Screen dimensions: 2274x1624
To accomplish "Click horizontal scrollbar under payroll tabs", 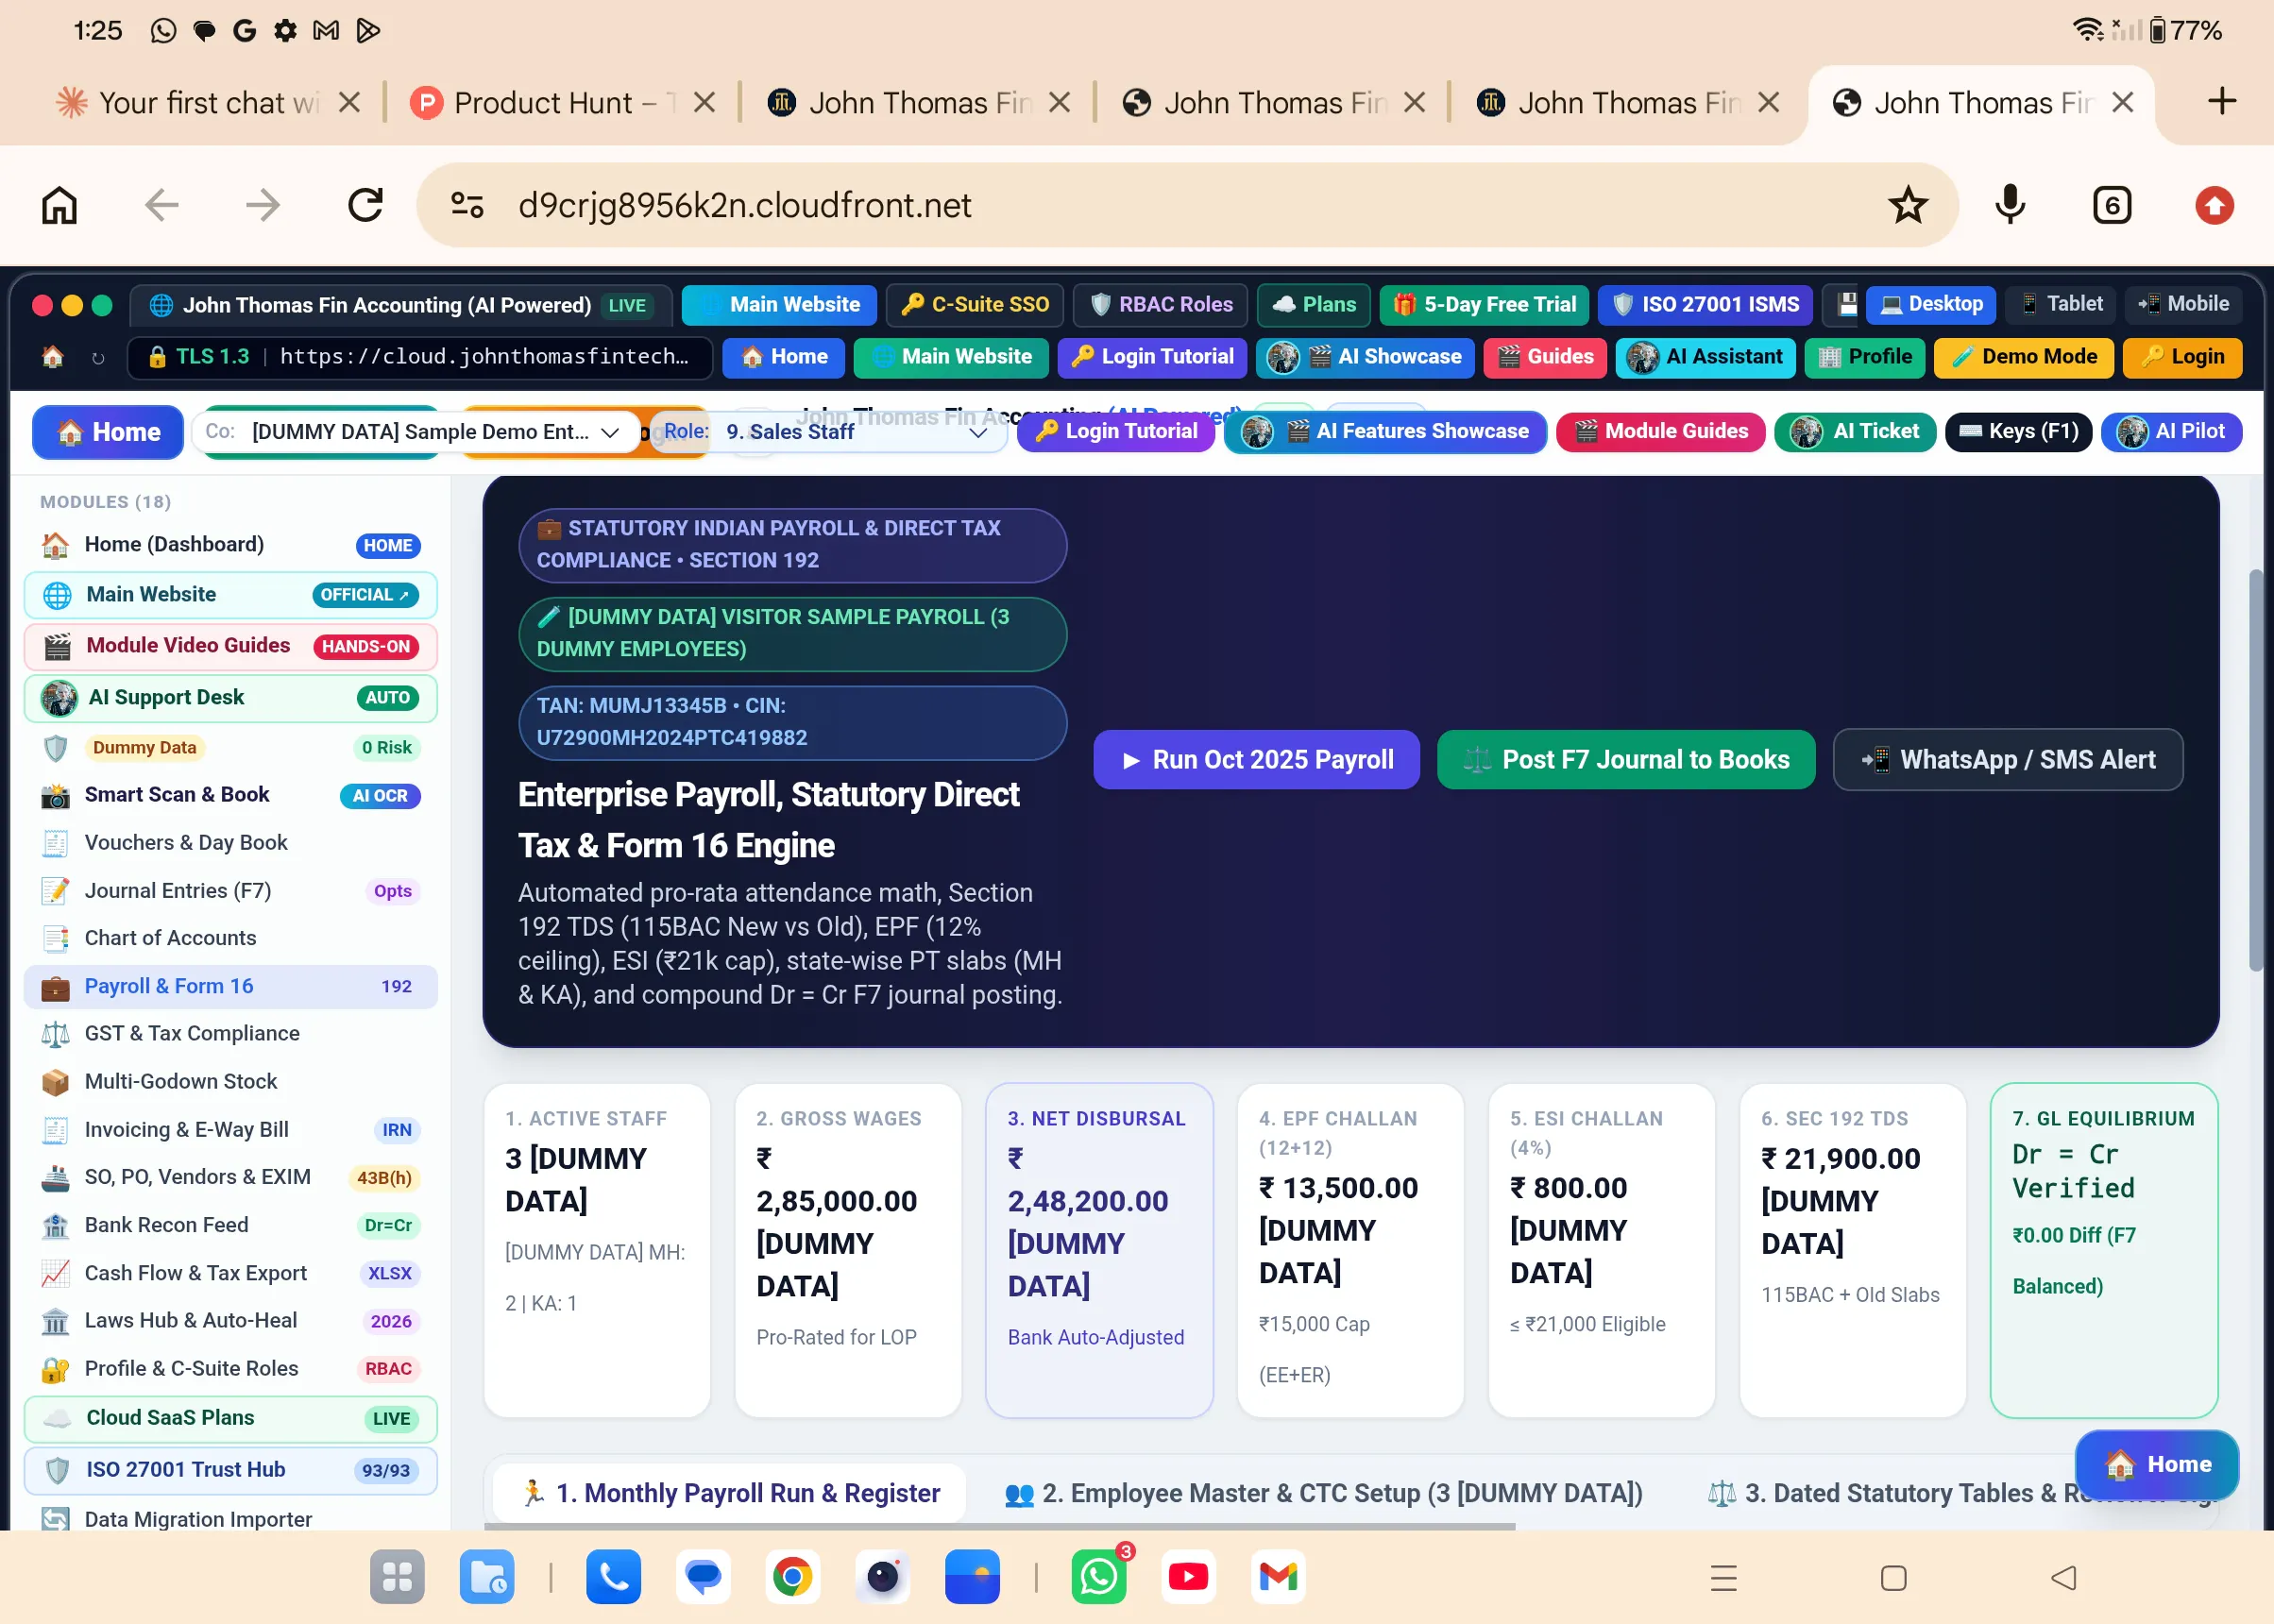I will (1000, 1526).
